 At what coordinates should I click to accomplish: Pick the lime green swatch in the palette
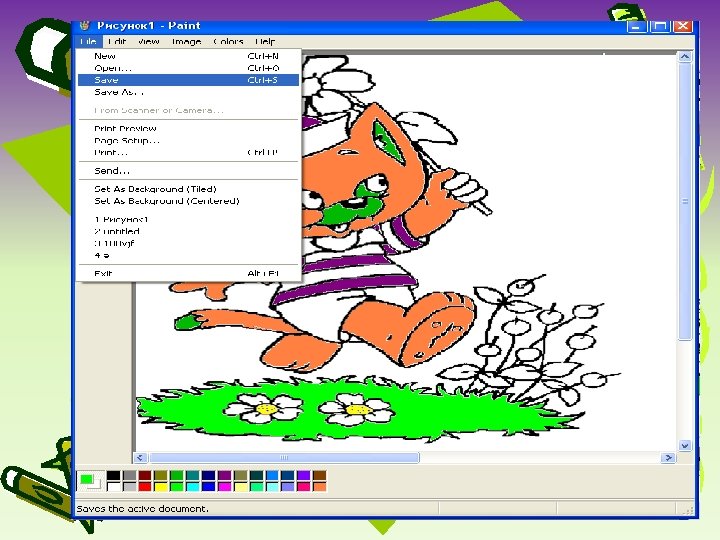click(x=177, y=486)
